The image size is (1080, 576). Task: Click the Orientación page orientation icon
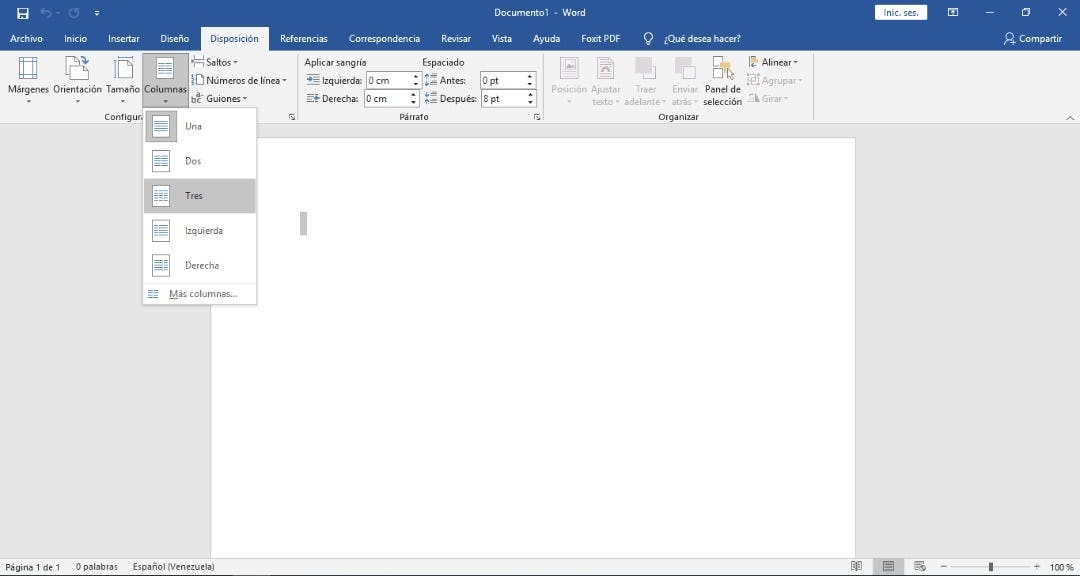[x=77, y=68]
